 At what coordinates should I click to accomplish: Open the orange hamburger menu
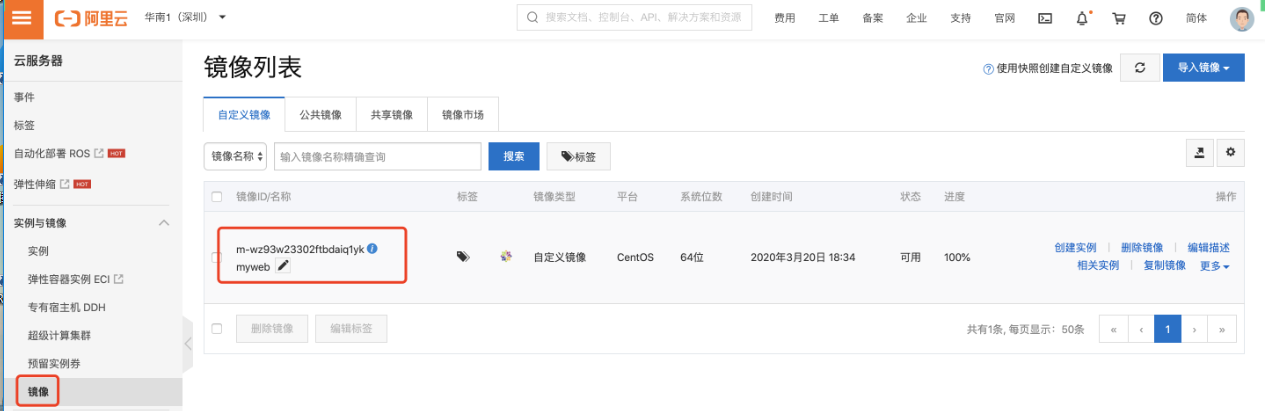(22, 18)
